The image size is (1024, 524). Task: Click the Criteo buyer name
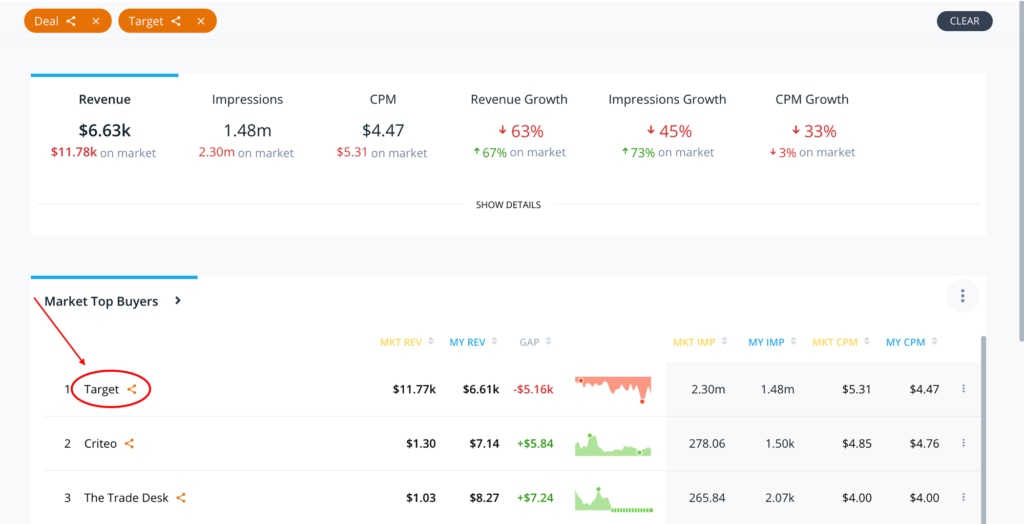click(x=101, y=444)
